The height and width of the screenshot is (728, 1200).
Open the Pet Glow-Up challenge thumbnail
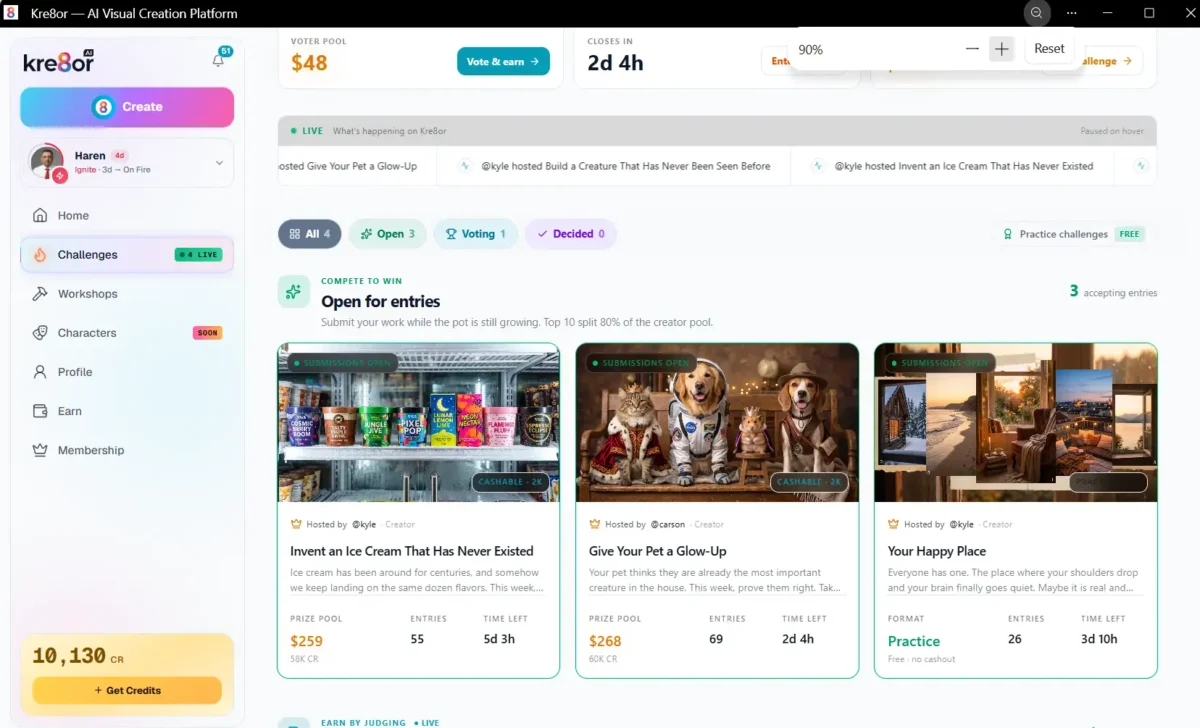pyautogui.click(x=717, y=423)
